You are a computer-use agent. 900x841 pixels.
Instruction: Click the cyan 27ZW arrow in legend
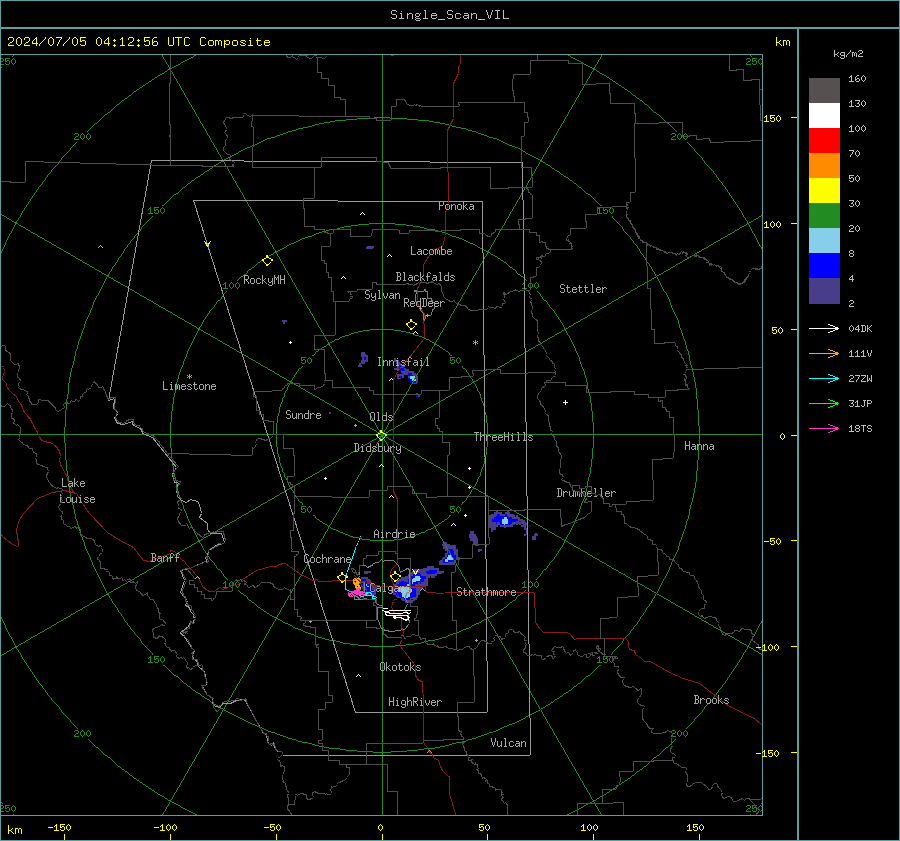coord(824,378)
